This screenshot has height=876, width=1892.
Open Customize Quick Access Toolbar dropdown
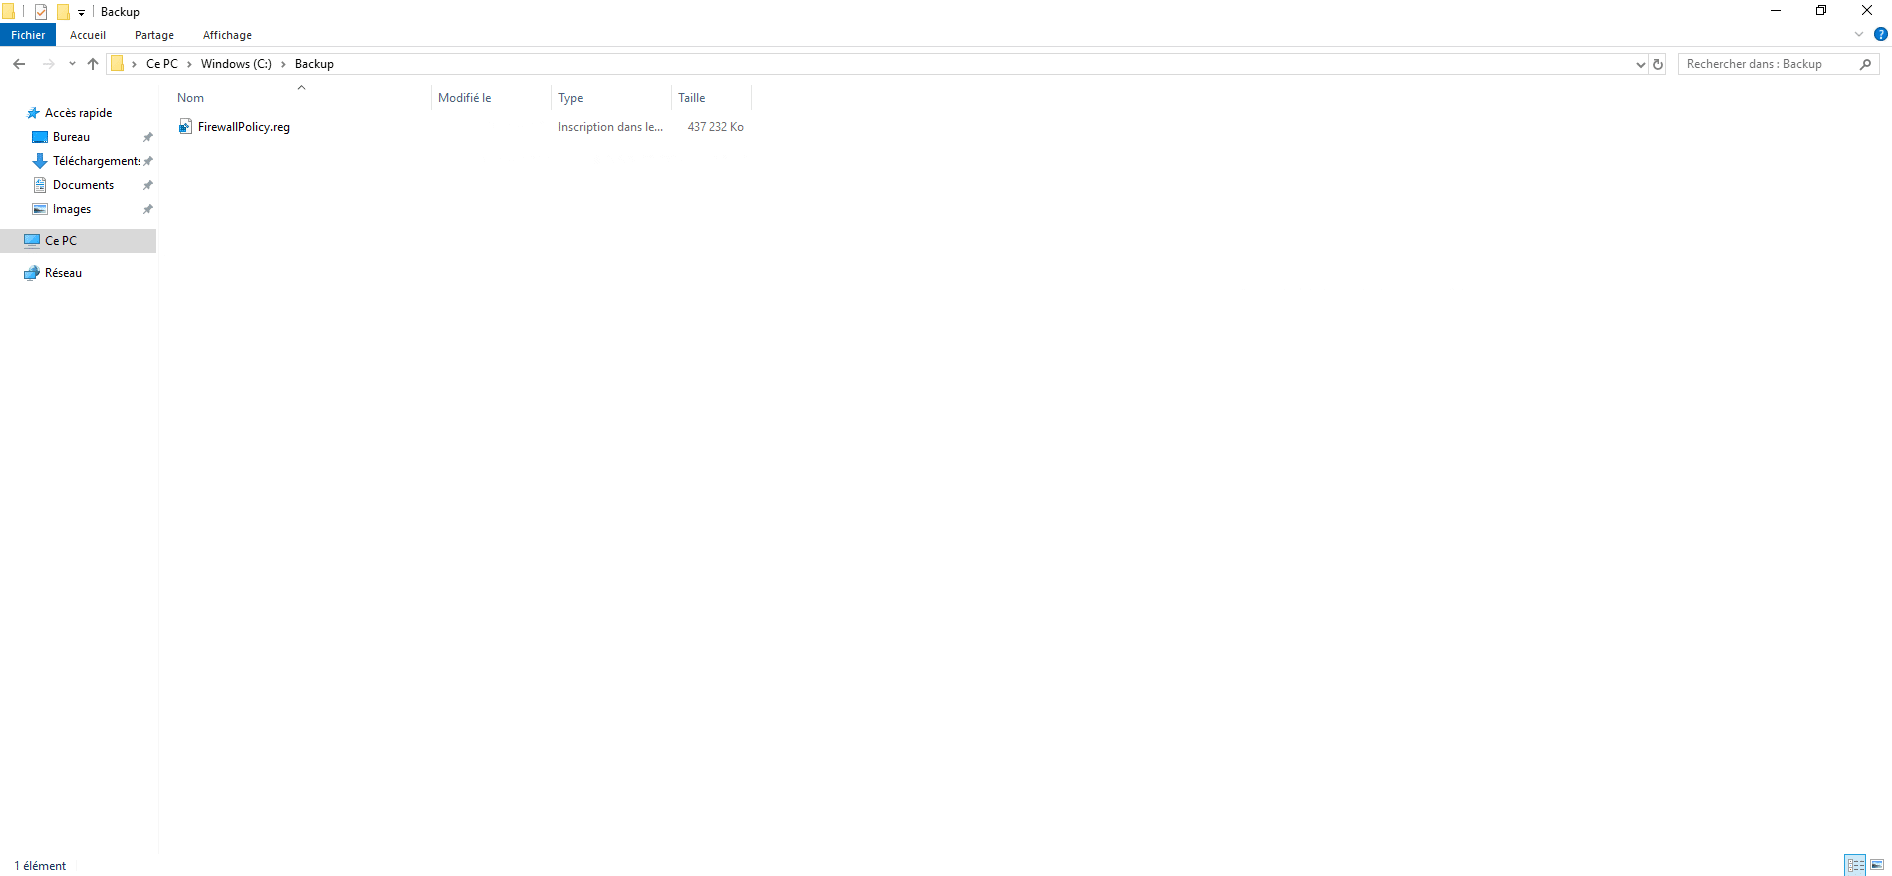(x=81, y=13)
